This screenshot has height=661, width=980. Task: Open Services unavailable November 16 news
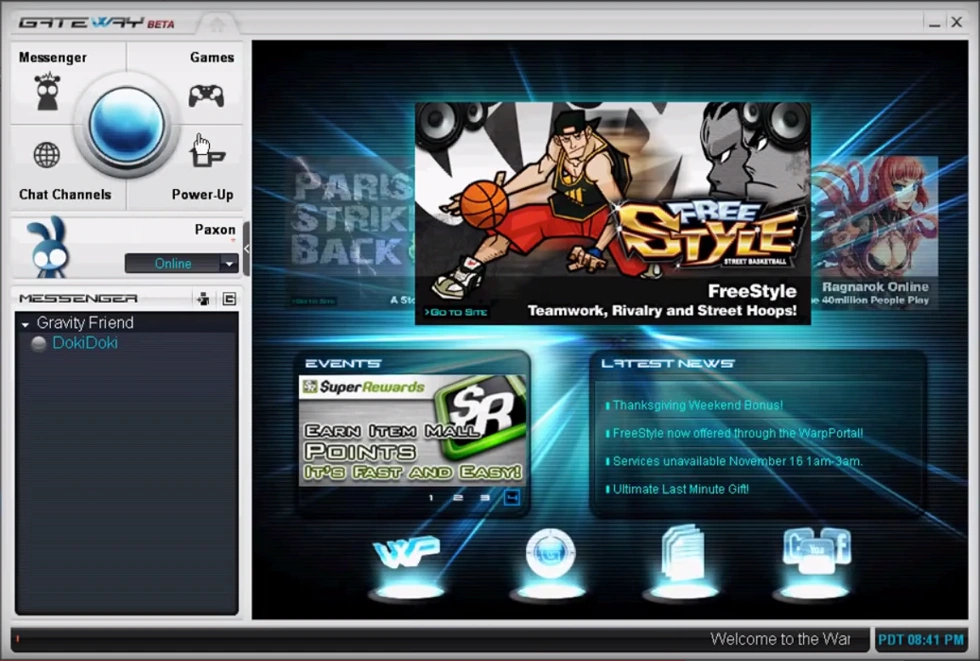pos(737,461)
